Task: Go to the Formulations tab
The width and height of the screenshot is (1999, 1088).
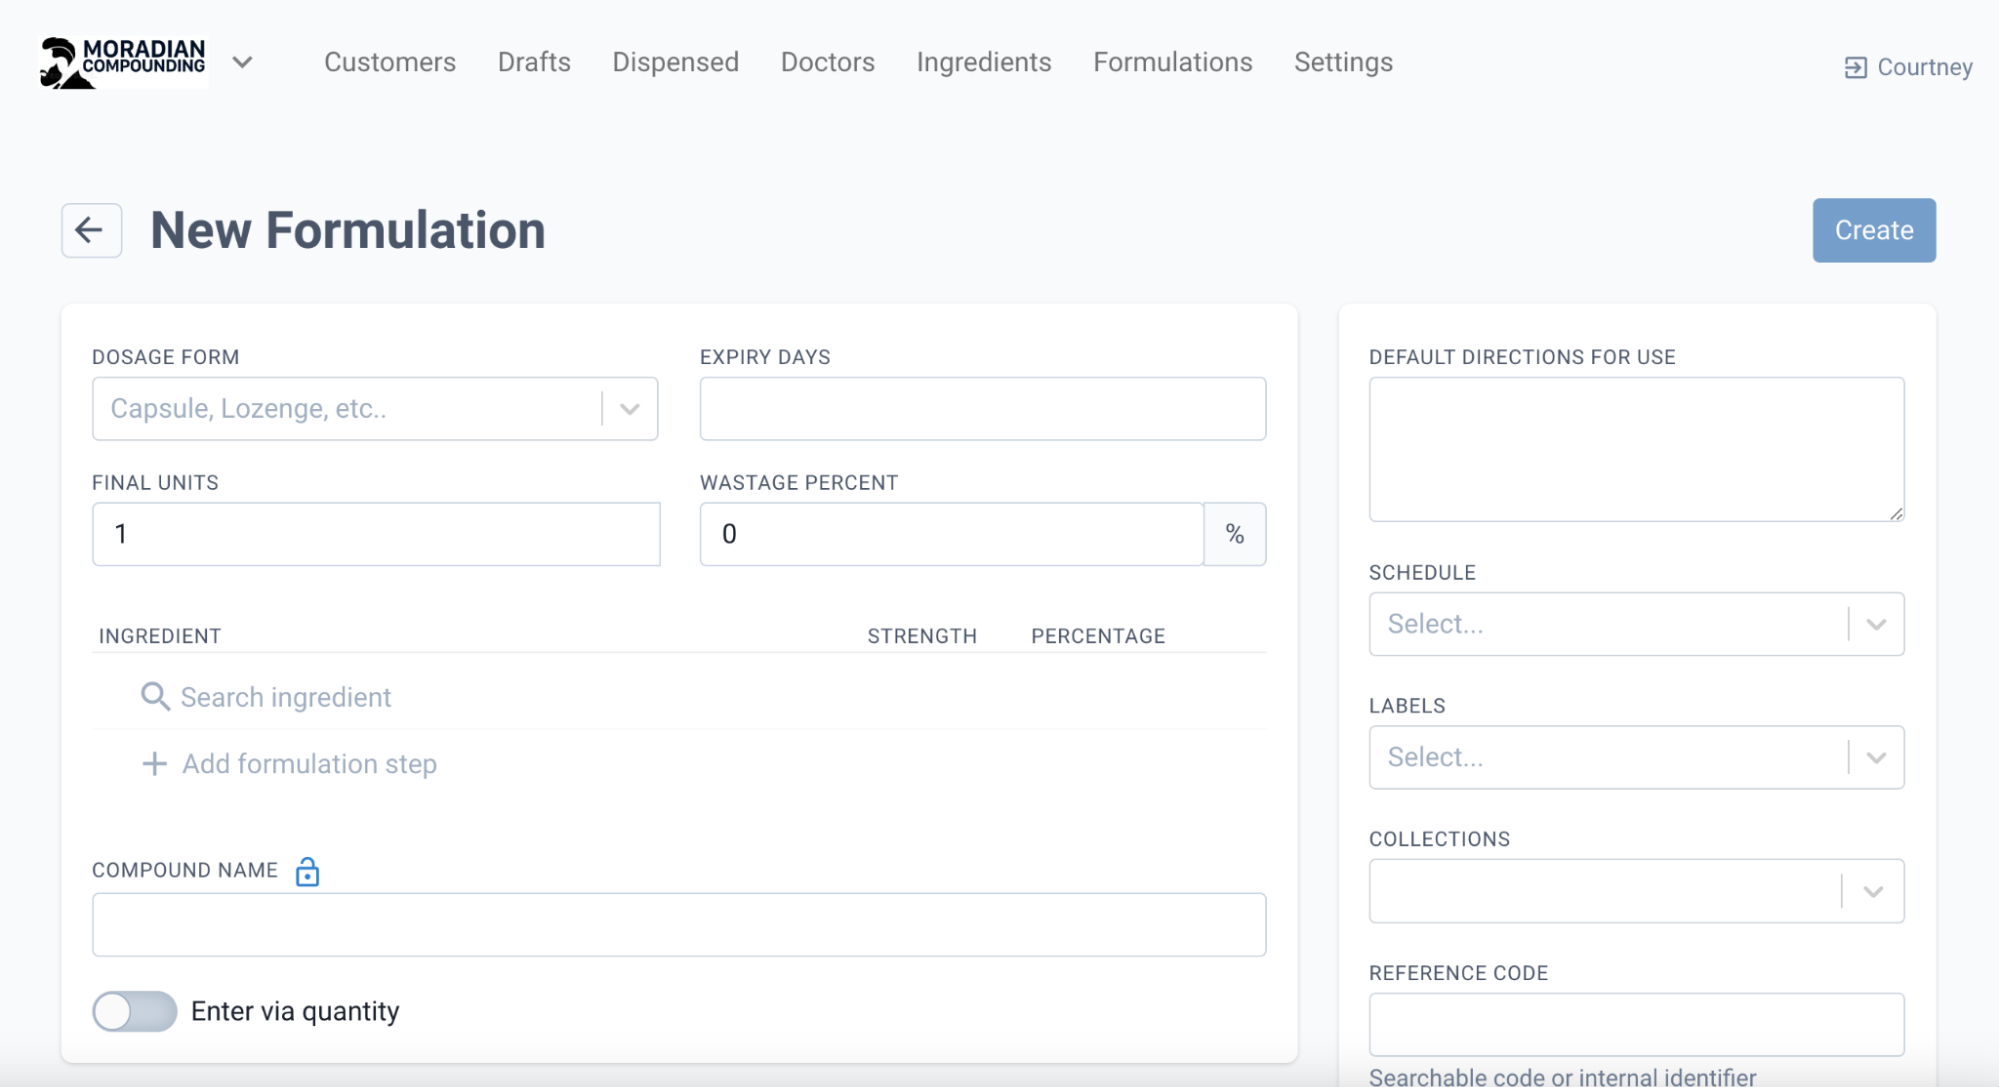Action: pos(1172,62)
